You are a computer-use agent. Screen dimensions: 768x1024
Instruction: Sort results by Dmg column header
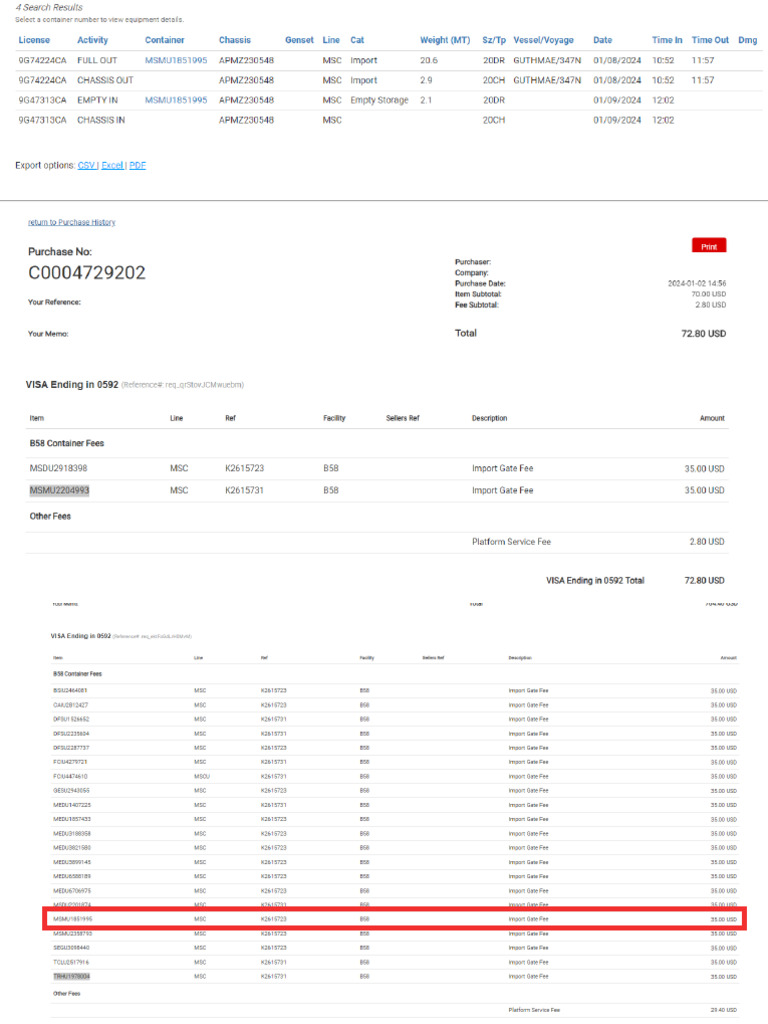(748, 40)
